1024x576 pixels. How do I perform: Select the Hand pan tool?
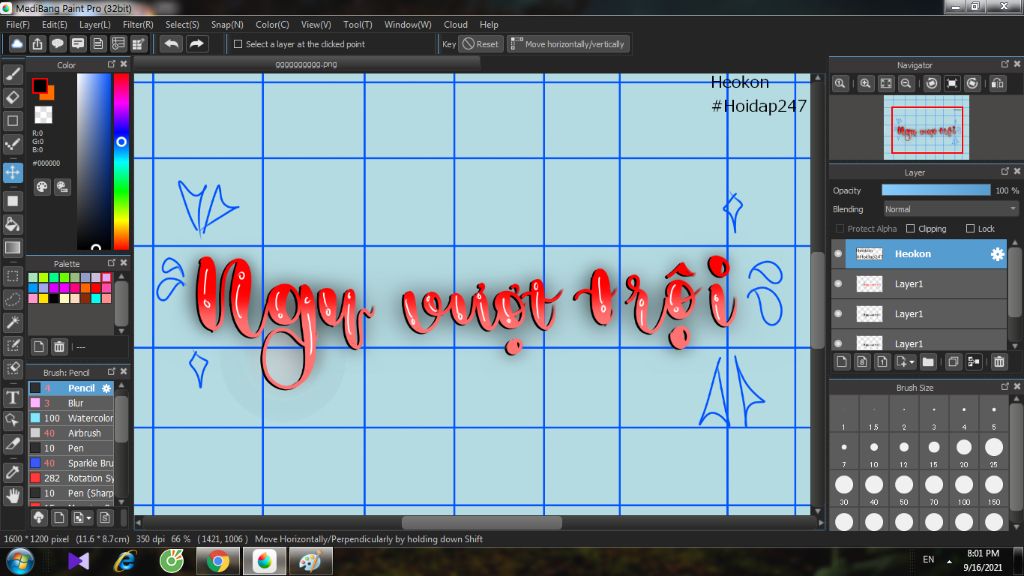12,496
